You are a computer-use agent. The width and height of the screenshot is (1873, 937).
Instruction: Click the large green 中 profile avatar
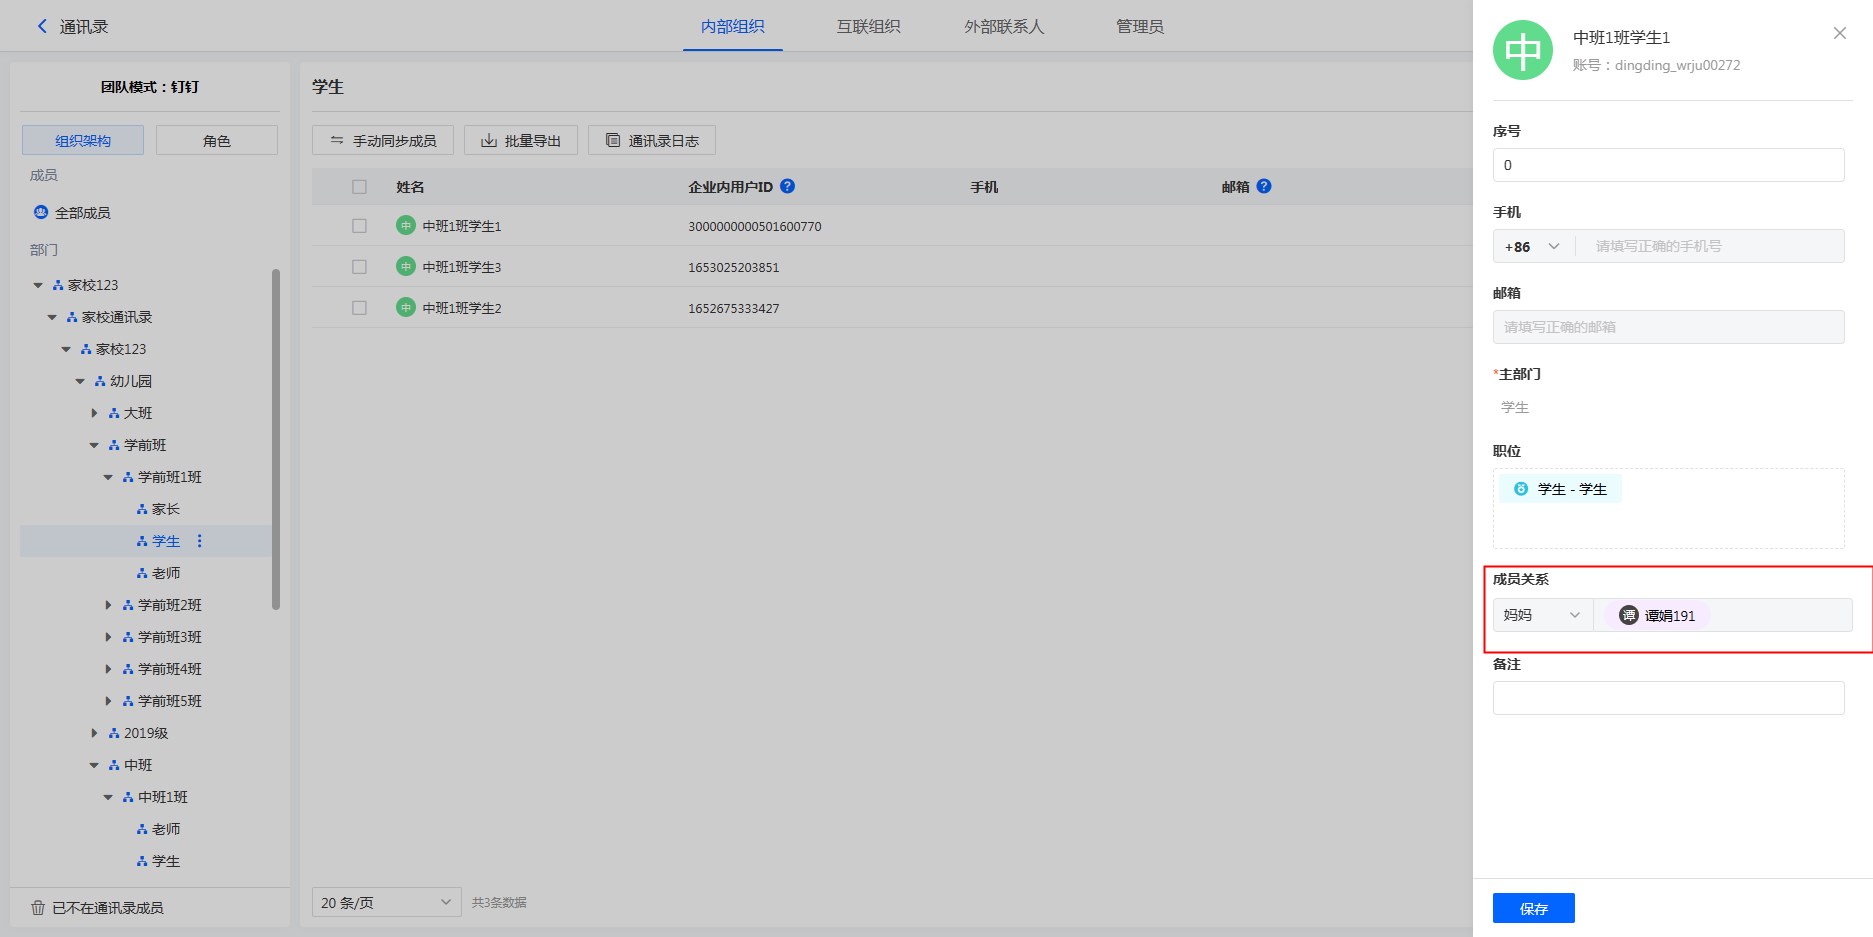coord(1522,50)
